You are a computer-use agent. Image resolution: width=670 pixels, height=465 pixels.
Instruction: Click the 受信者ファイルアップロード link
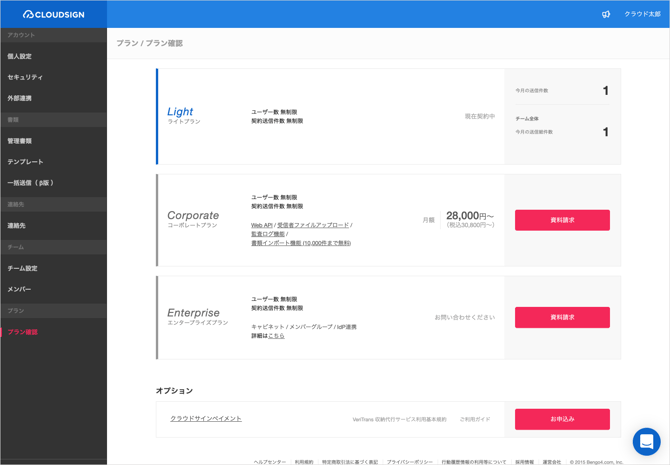[313, 226]
